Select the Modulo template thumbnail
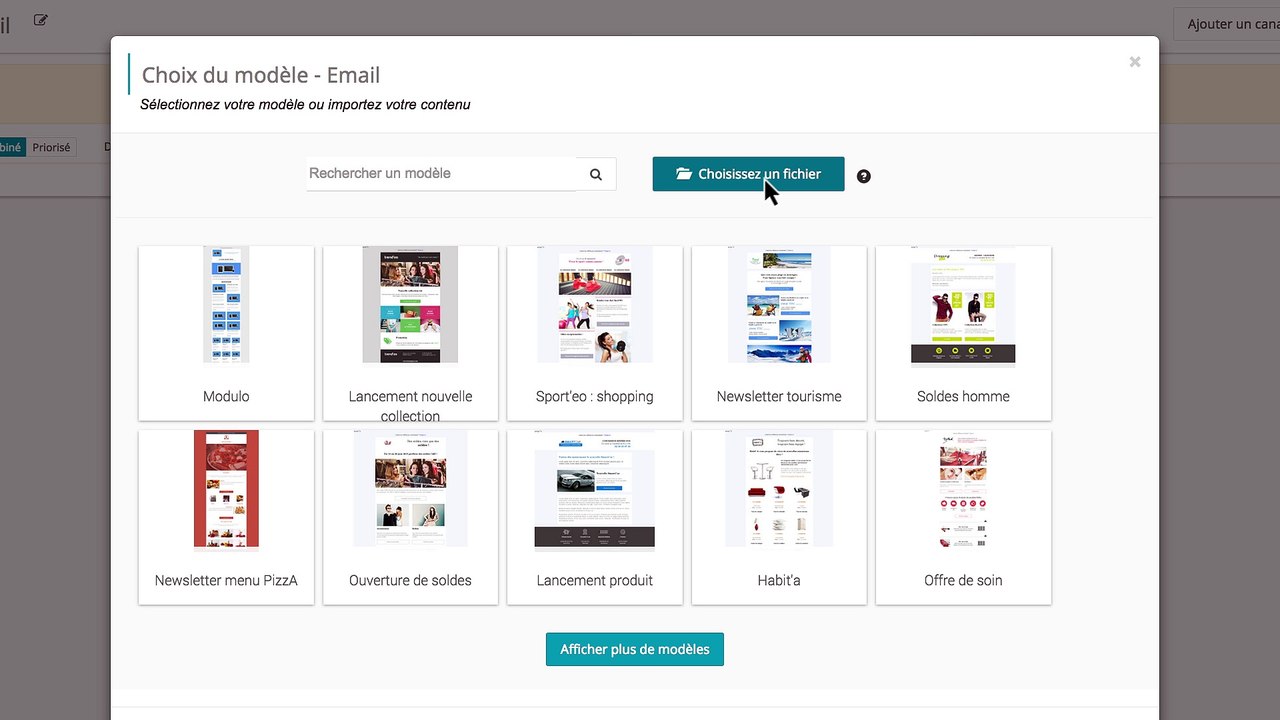This screenshot has width=1280, height=720. pyautogui.click(x=226, y=304)
